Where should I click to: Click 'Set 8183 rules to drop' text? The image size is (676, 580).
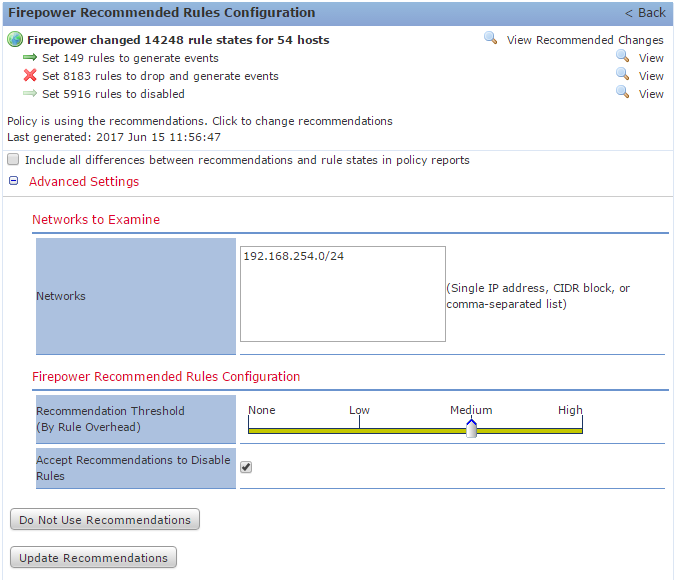[160, 76]
